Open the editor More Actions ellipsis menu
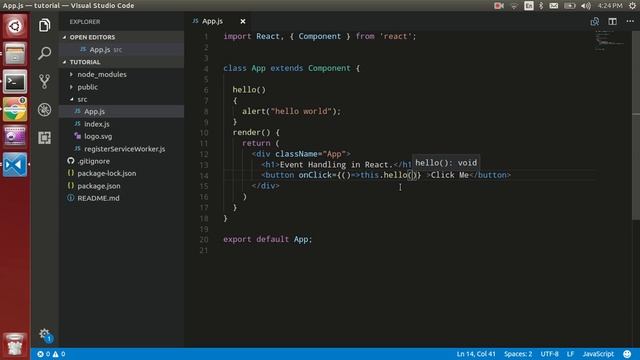640x360 pixels. coord(630,21)
